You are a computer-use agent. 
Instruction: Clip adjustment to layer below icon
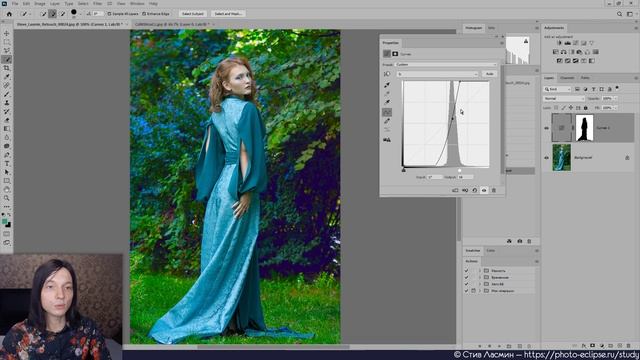tap(455, 190)
